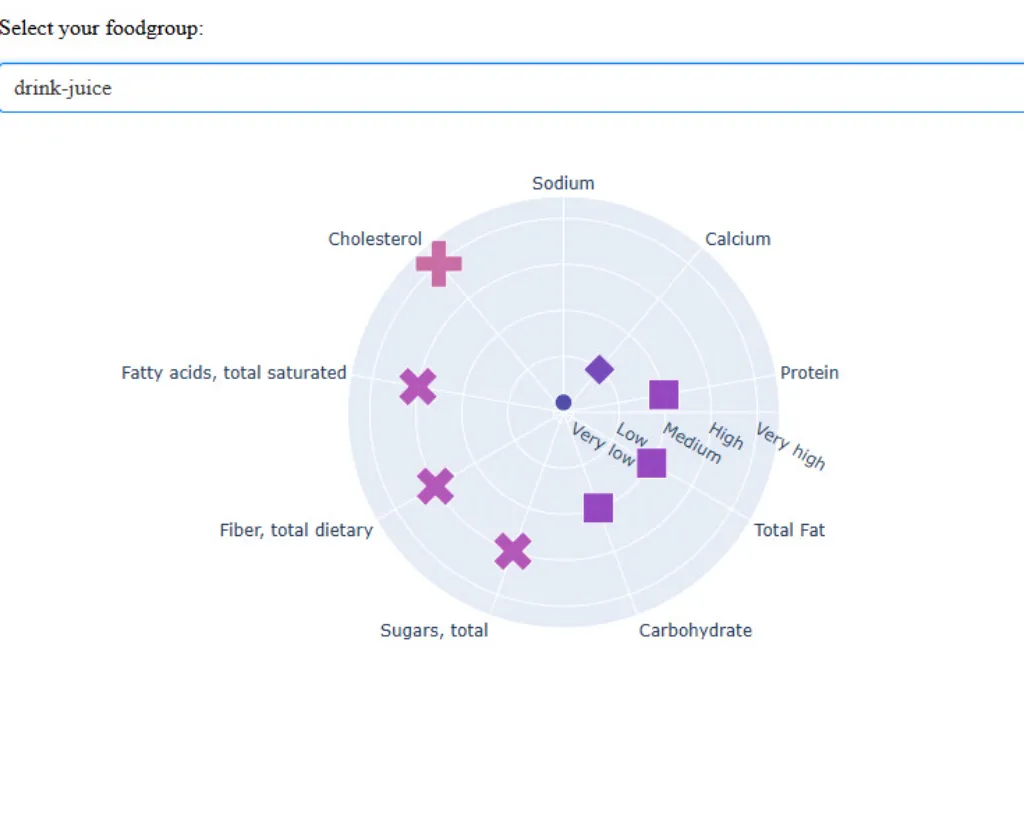Open the foodgroup dropdown showing drink-juice
This screenshot has height=819, width=1024.
point(510,88)
